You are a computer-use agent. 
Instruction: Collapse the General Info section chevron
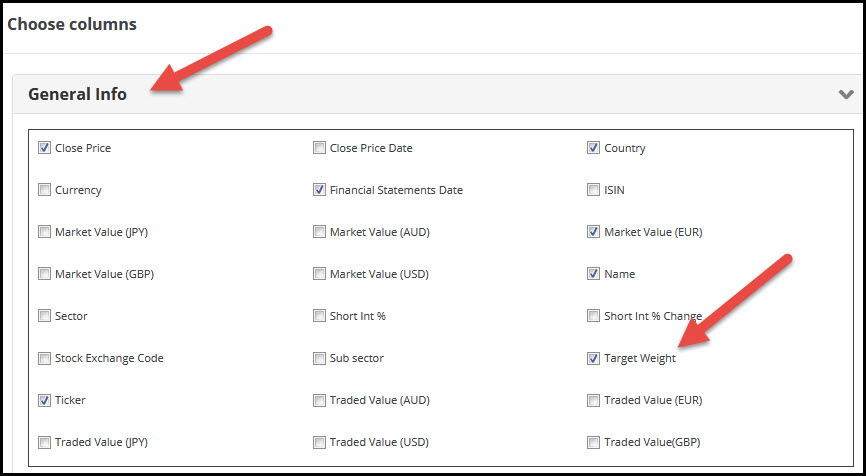click(x=846, y=95)
